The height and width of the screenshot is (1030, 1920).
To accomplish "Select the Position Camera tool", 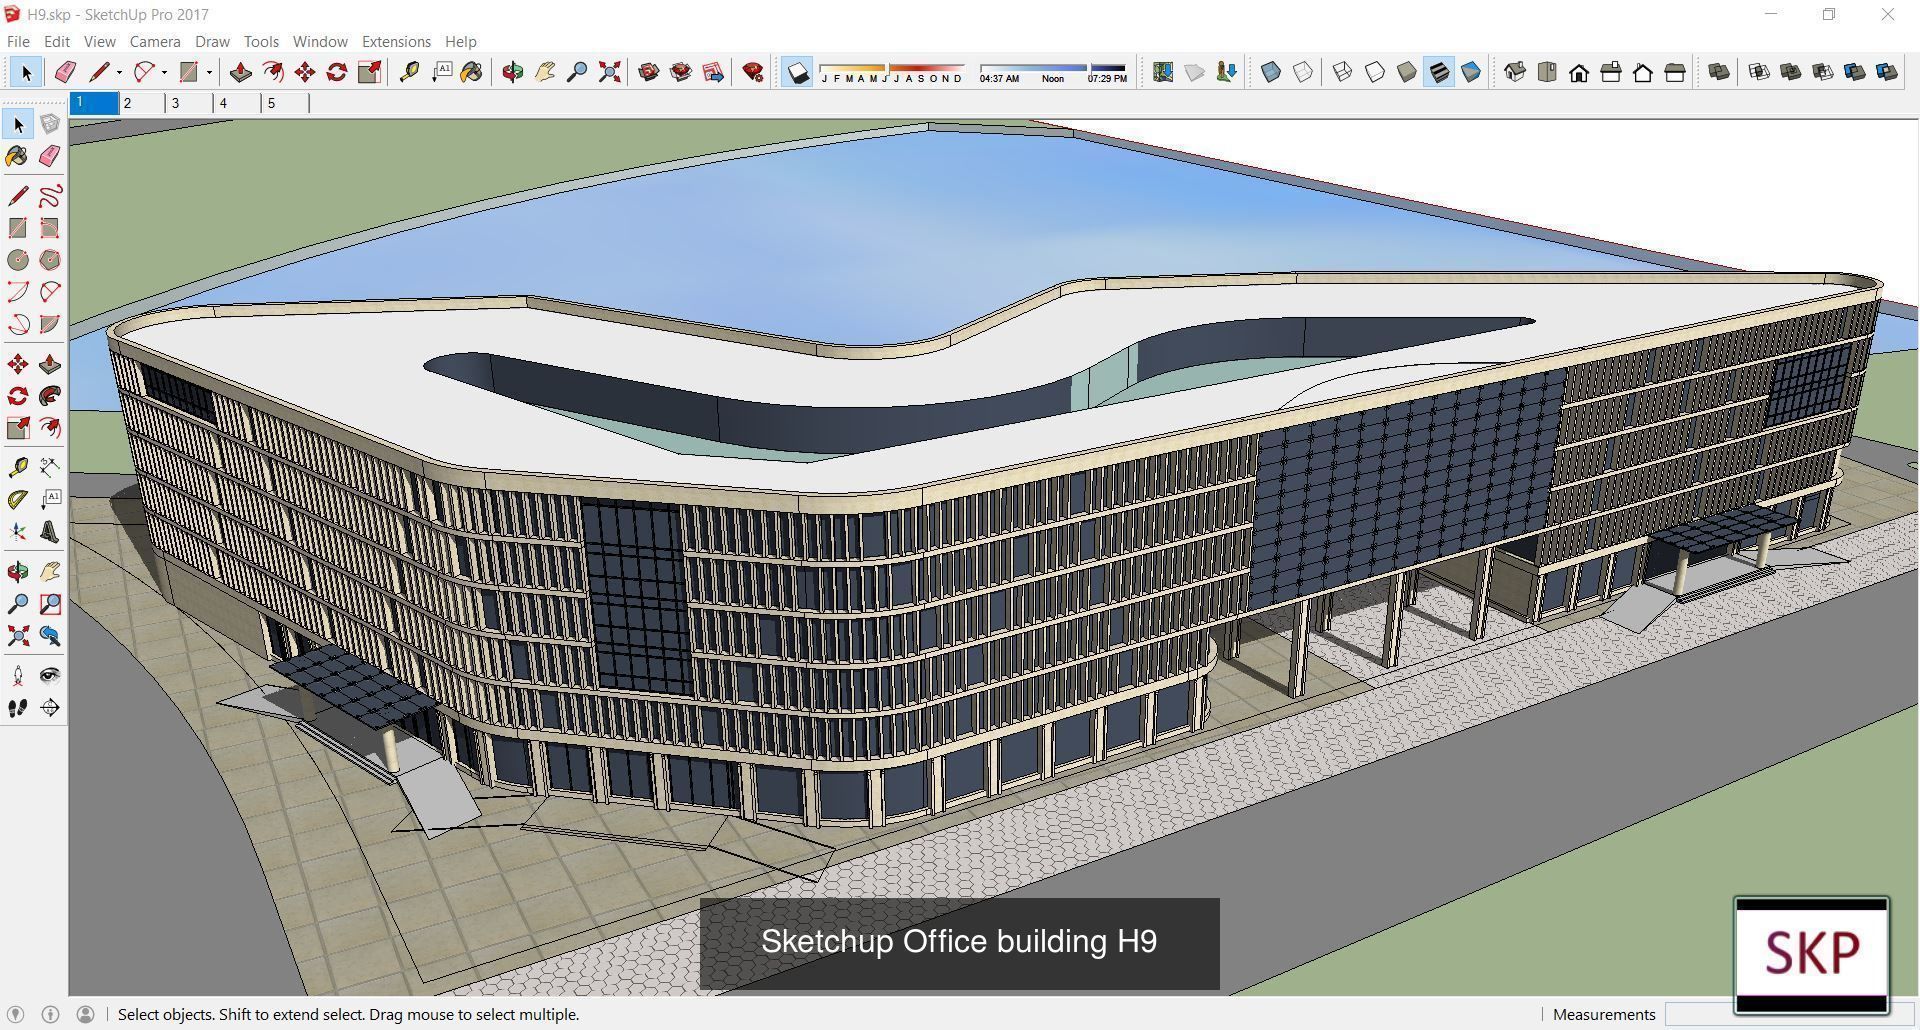I will pos(18,676).
